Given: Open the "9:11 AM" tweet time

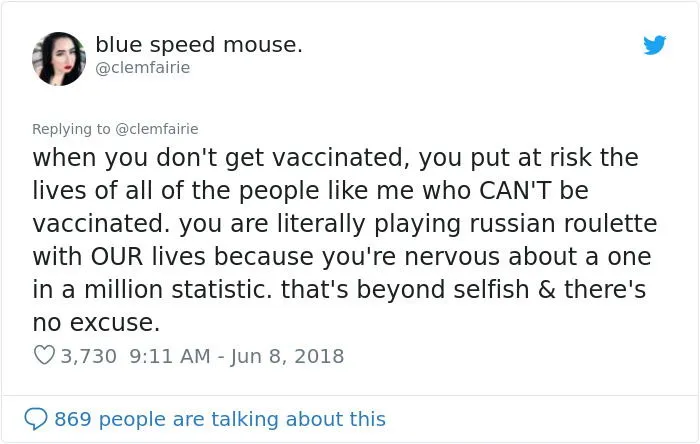Looking at the screenshot, I should (x=170, y=356).
